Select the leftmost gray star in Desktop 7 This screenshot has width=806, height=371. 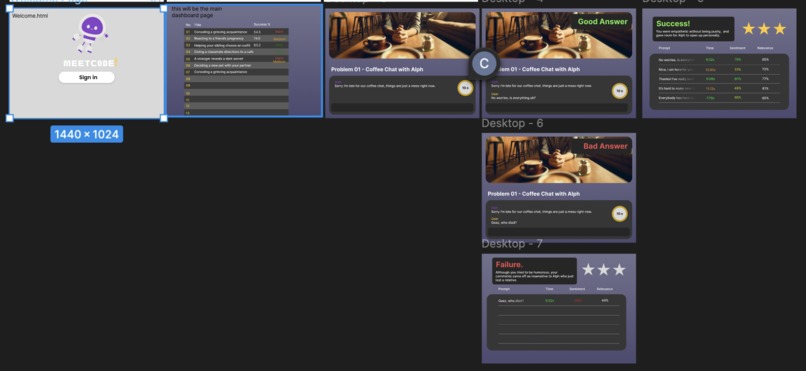pyautogui.click(x=588, y=269)
